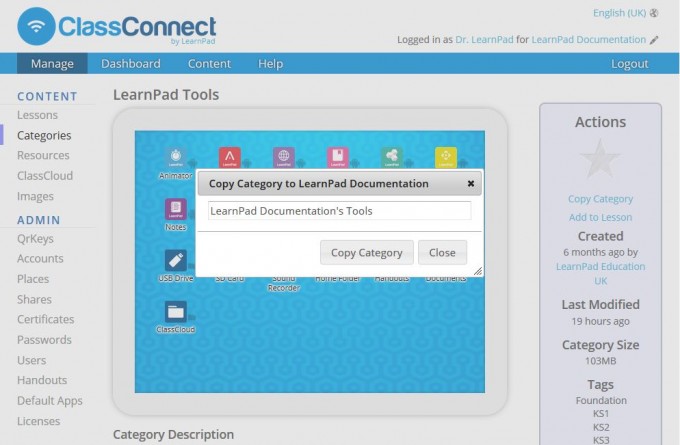This screenshot has height=445, width=680.
Task: Open Passwords admin page
Action: 44,340
